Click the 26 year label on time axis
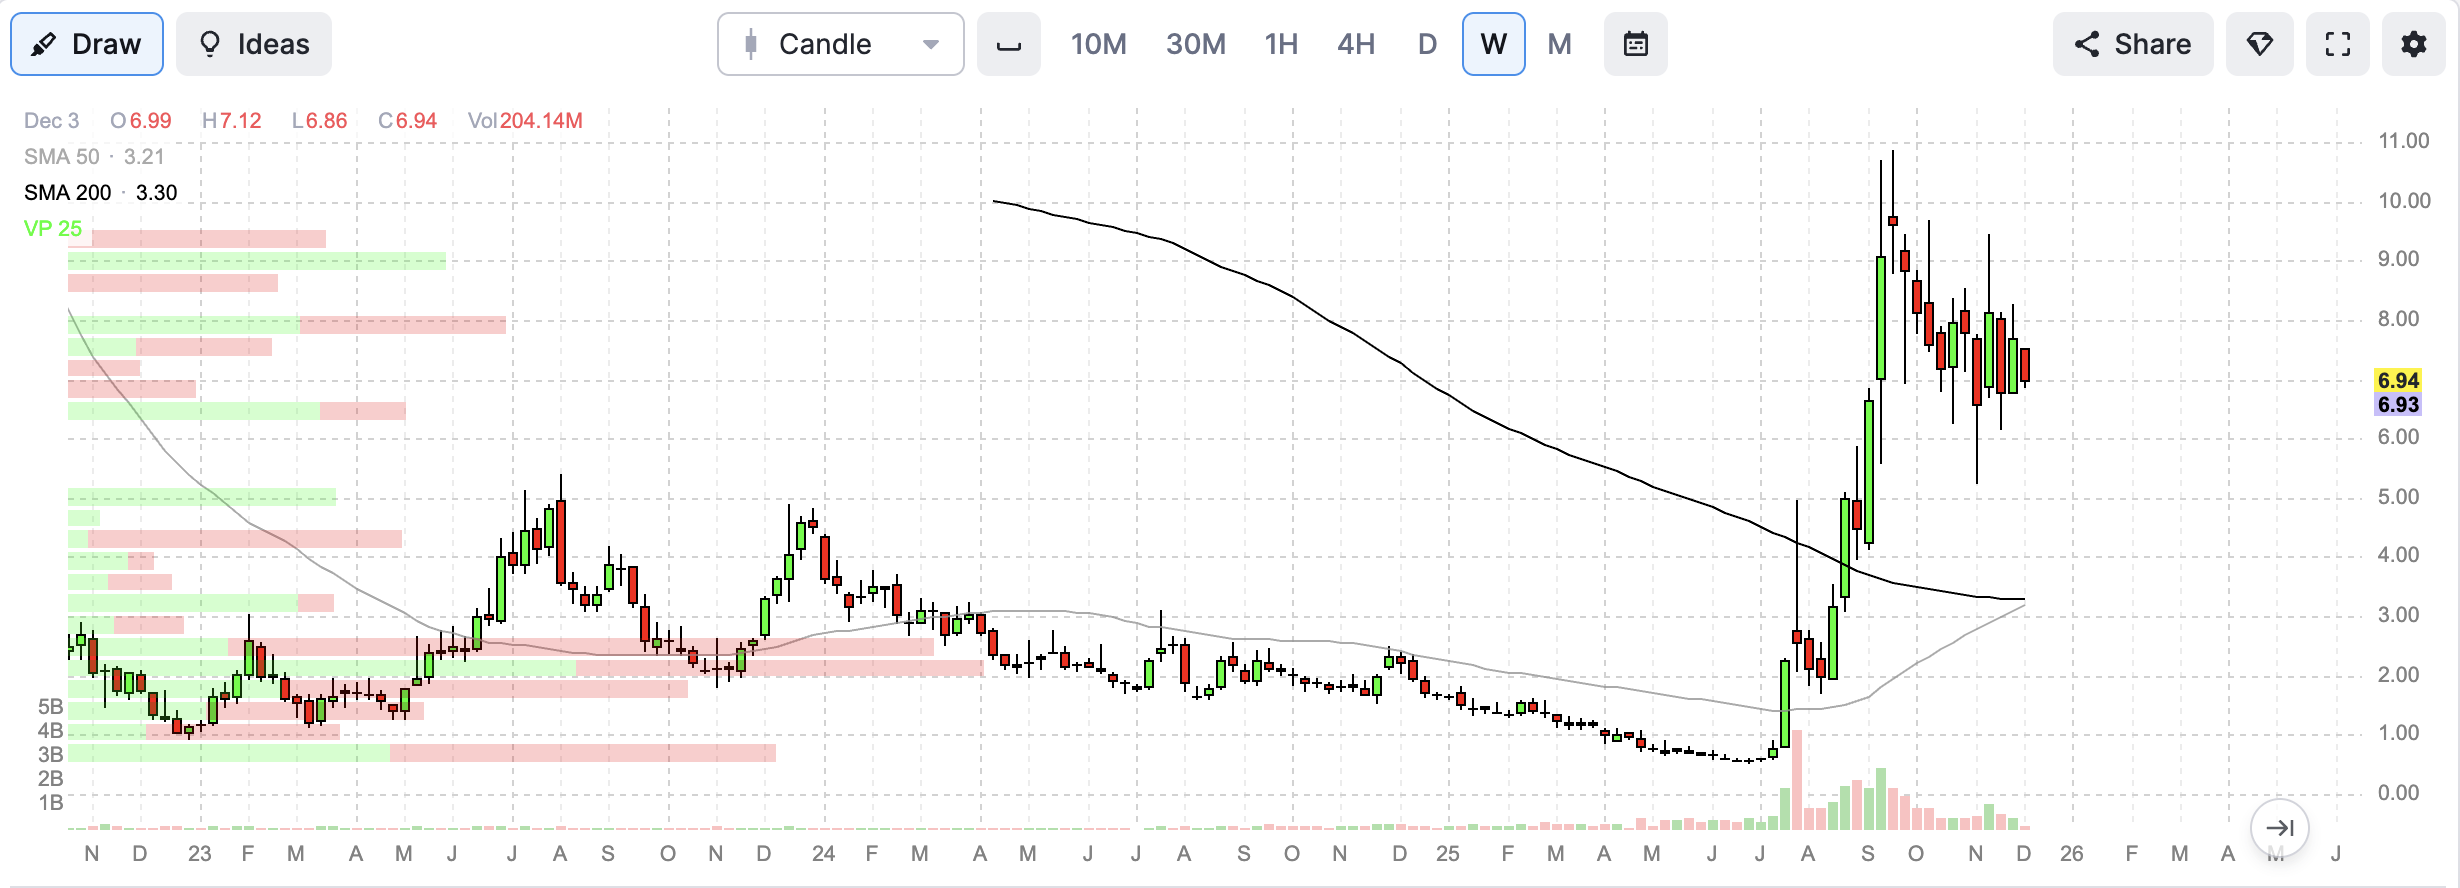This screenshot has width=2460, height=888. coord(2072,854)
